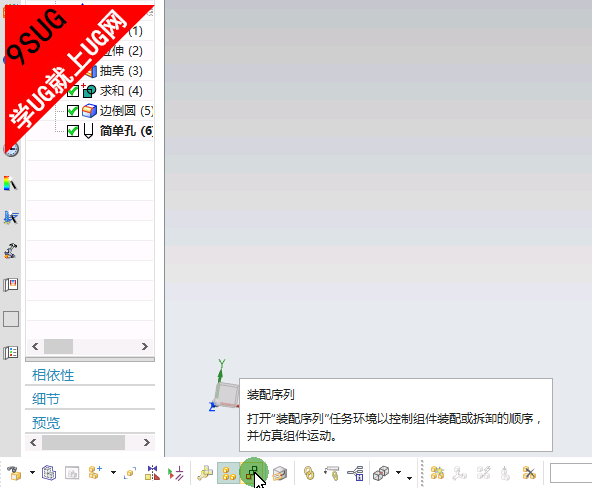Click the WCS coordinate triad cube in viewport
Screen dimensions: 592x488
tap(227, 394)
